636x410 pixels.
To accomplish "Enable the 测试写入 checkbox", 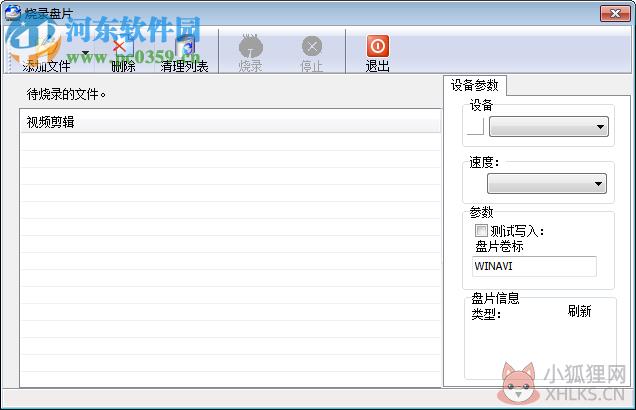I will pyautogui.click(x=481, y=231).
